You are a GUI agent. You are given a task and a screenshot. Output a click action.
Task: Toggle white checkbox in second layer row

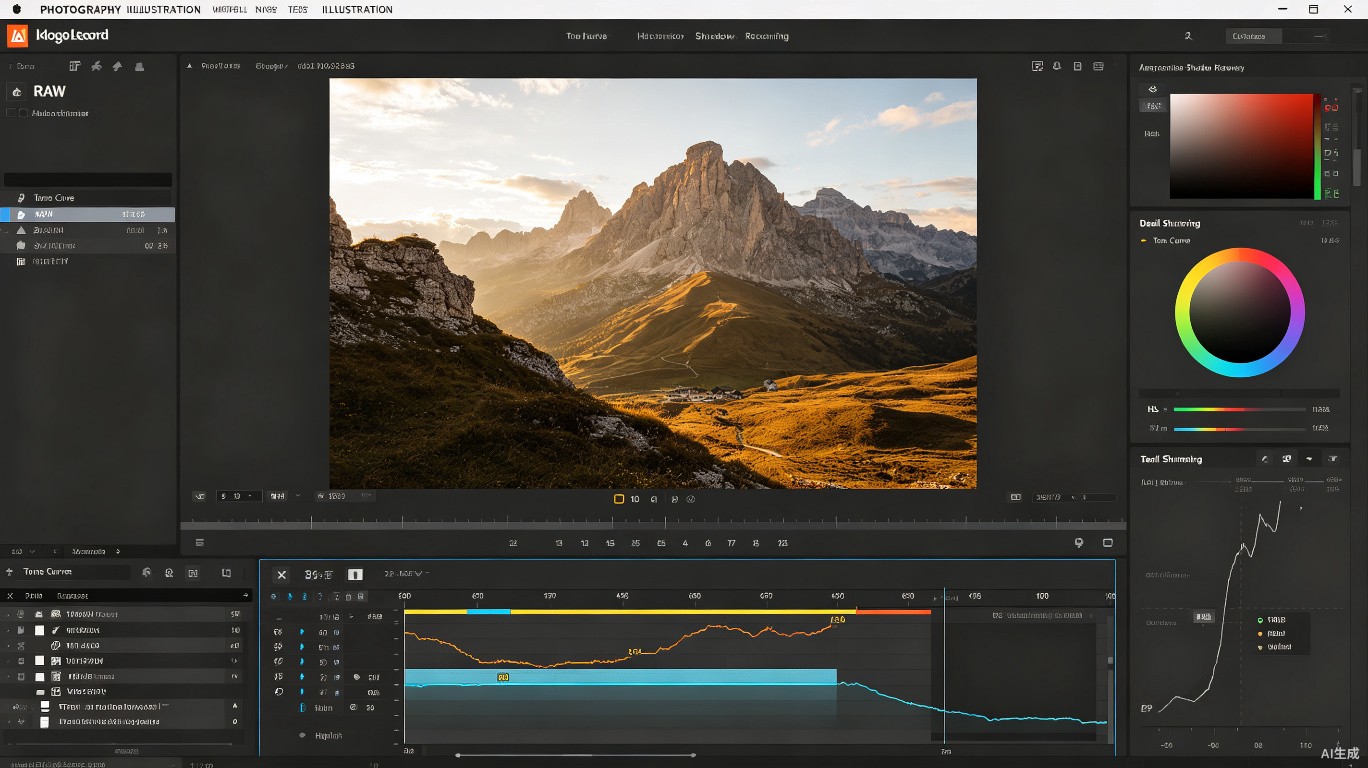(40, 631)
